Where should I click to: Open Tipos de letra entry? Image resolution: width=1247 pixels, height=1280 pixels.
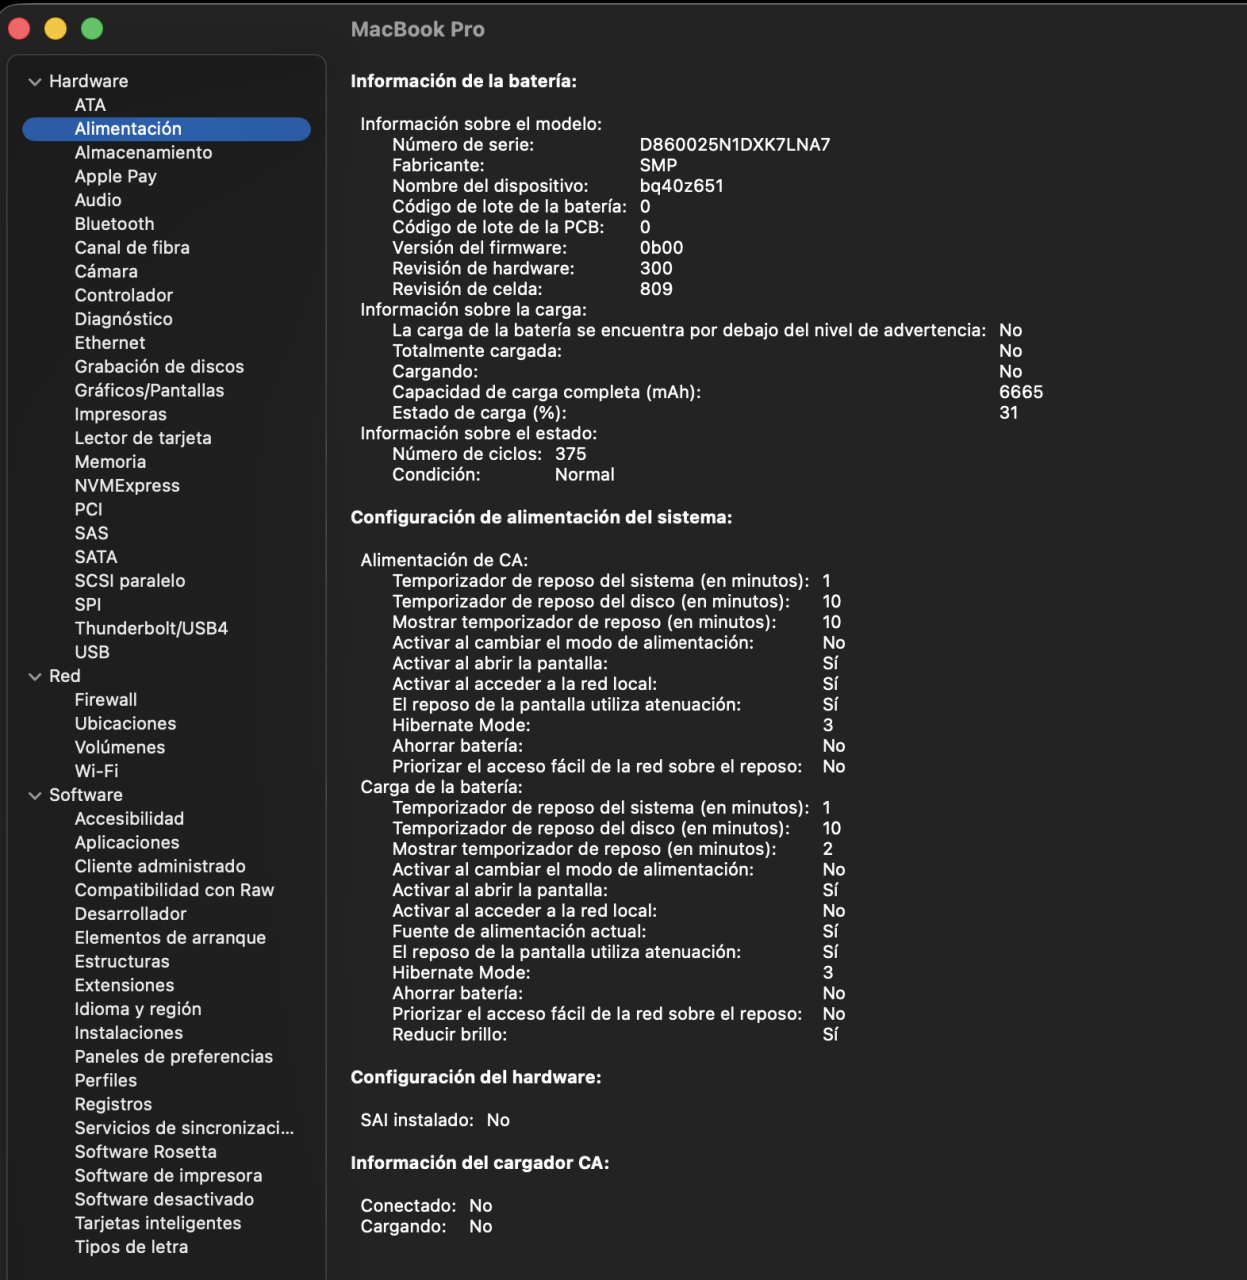pos(131,1248)
